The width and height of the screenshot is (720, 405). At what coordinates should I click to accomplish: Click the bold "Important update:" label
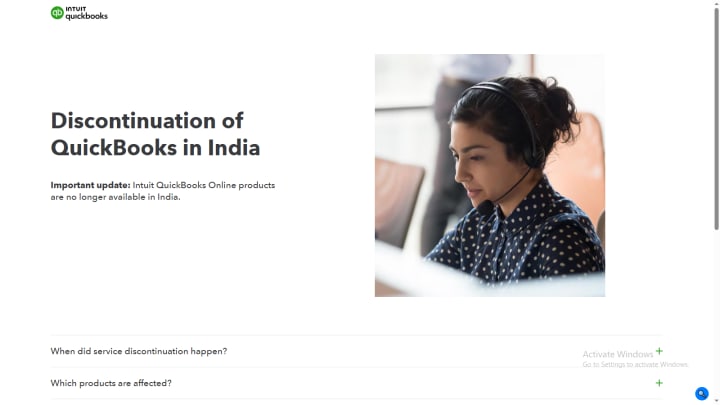pyautogui.click(x=90, y=185)
